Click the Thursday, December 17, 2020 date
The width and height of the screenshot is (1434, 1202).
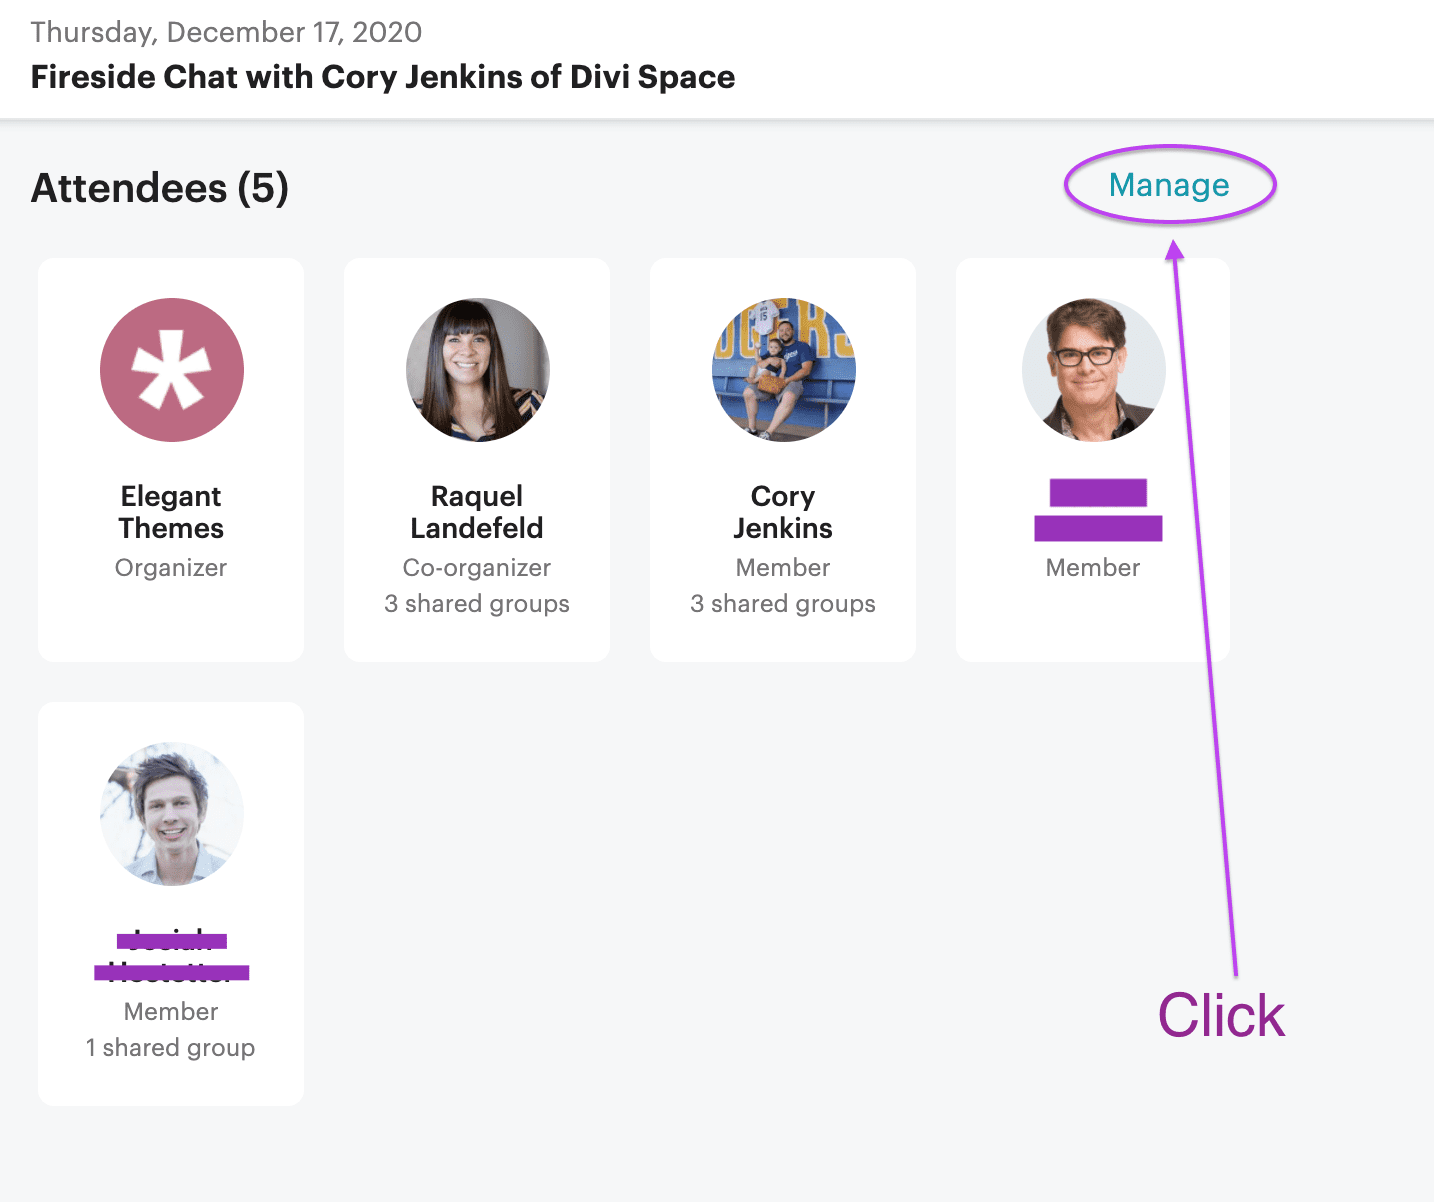pos(226,32)
